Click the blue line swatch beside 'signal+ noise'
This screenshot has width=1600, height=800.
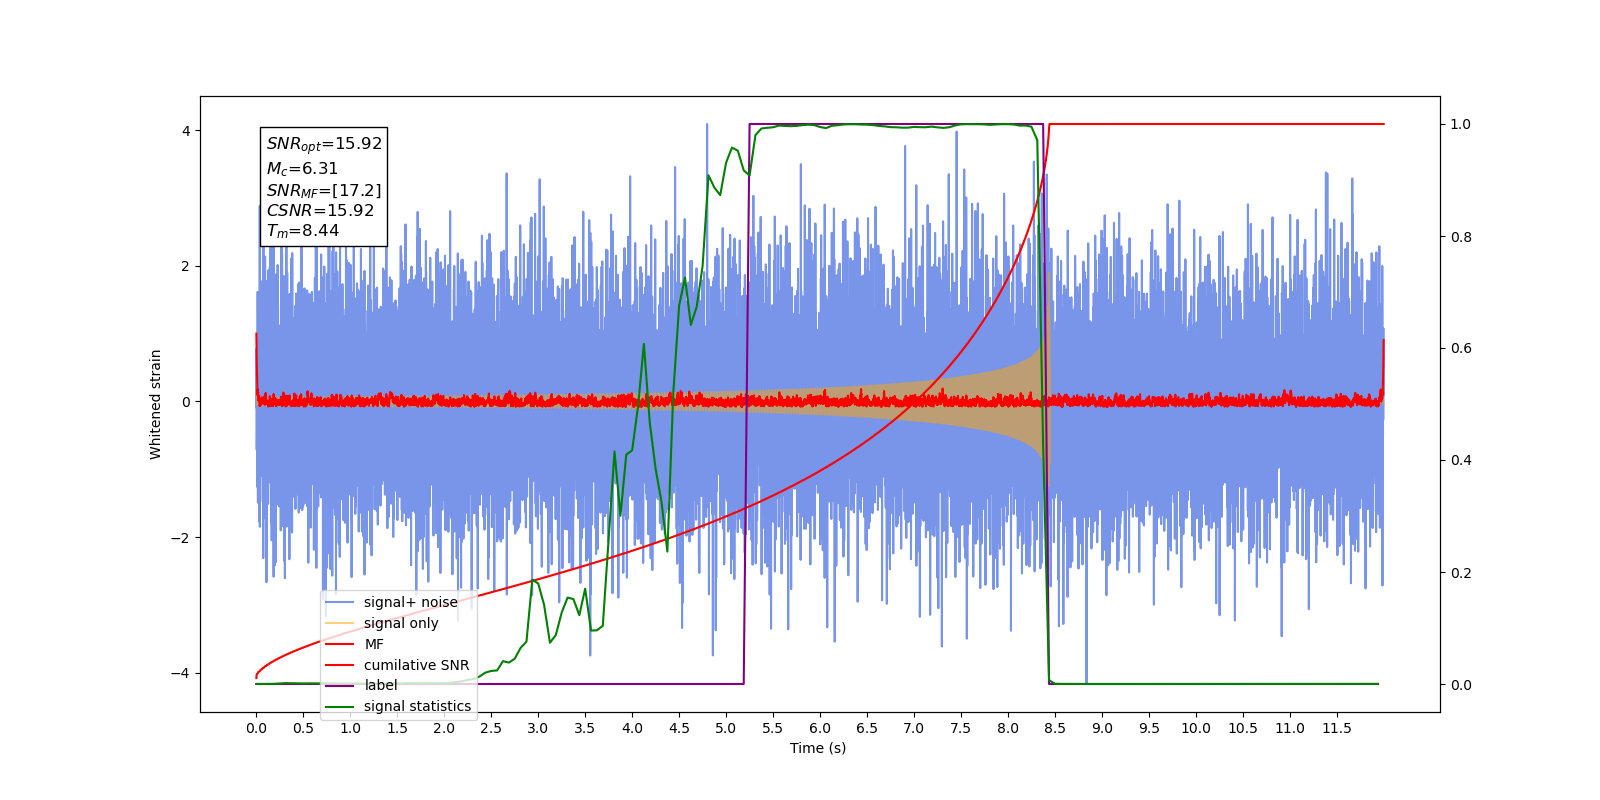(340, 603)
